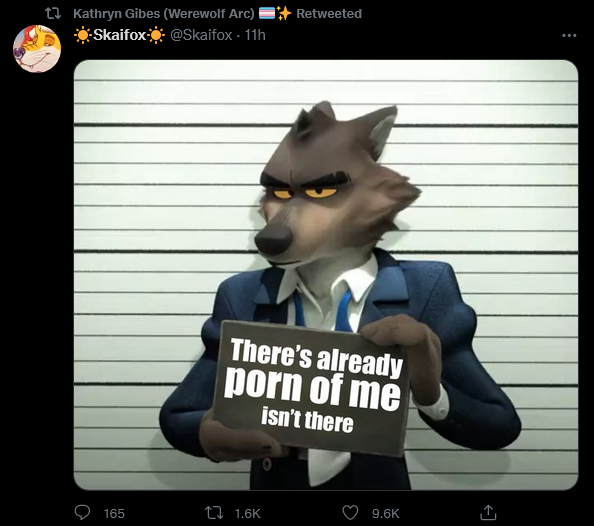Click the retweet arrows icon below the image
Viewport: 594px width, 526px height.
[214, 513]
